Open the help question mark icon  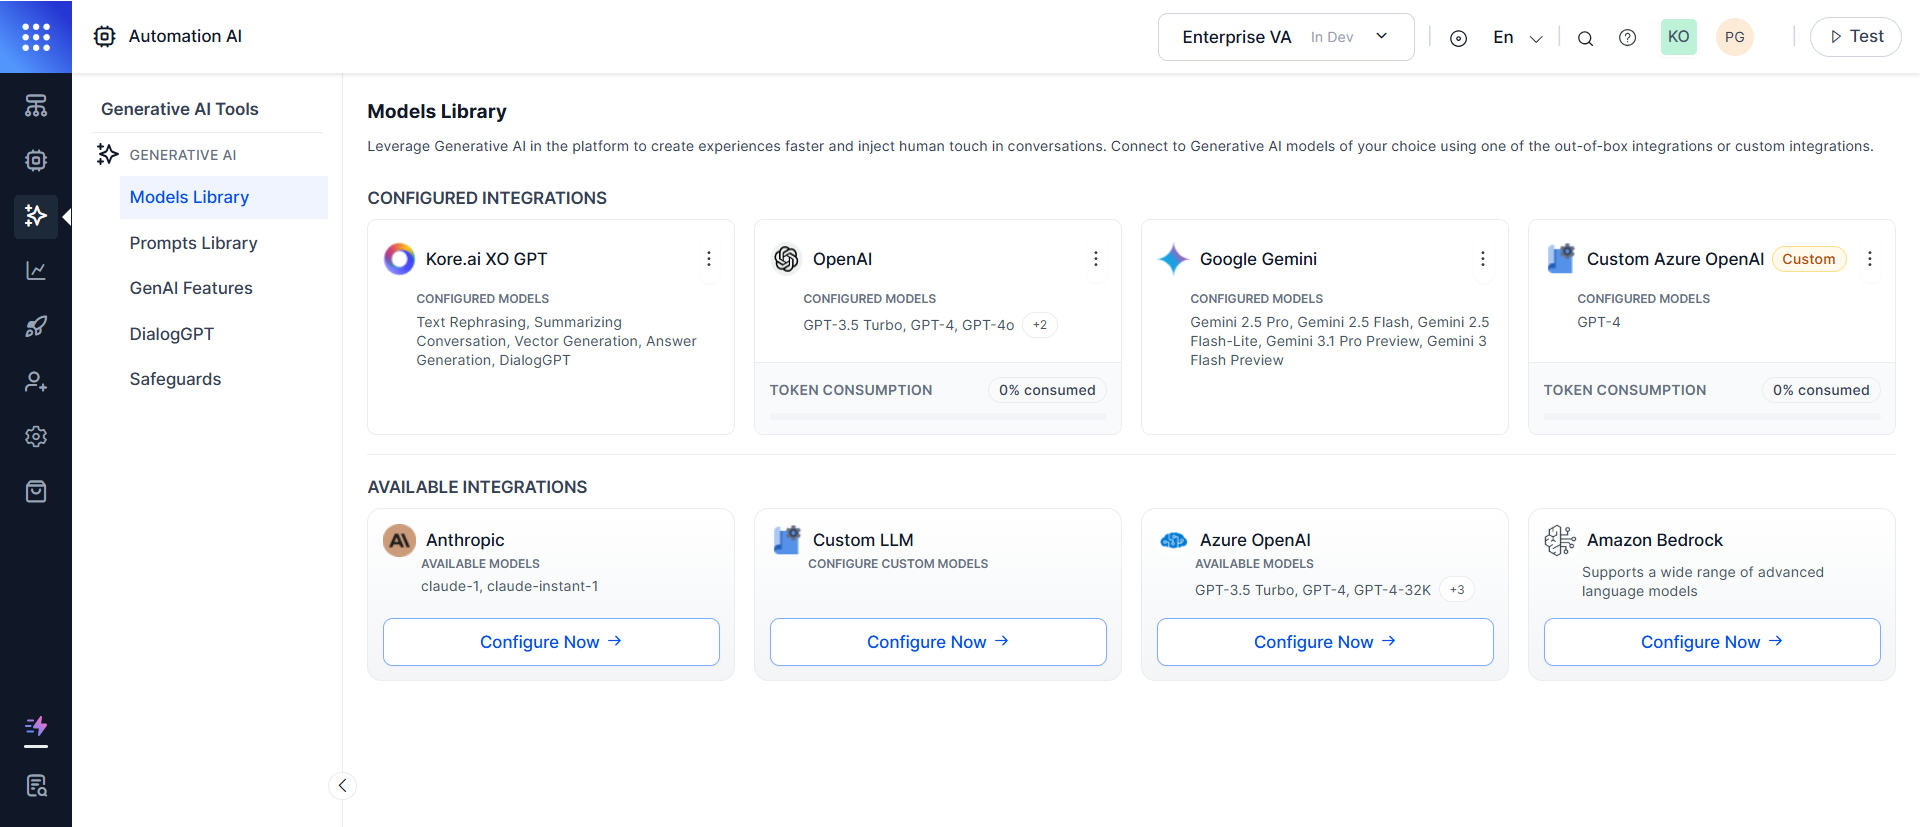tap(1627, 38)
